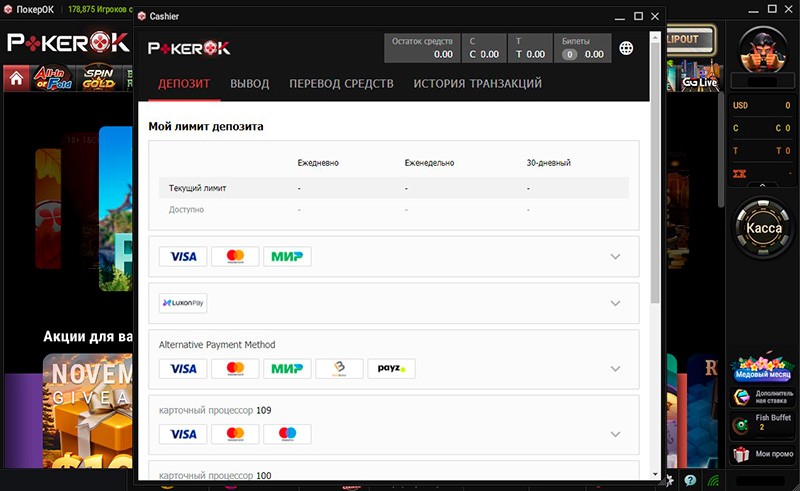Click the T balance box in Cashier

click(x=530, y=48)
